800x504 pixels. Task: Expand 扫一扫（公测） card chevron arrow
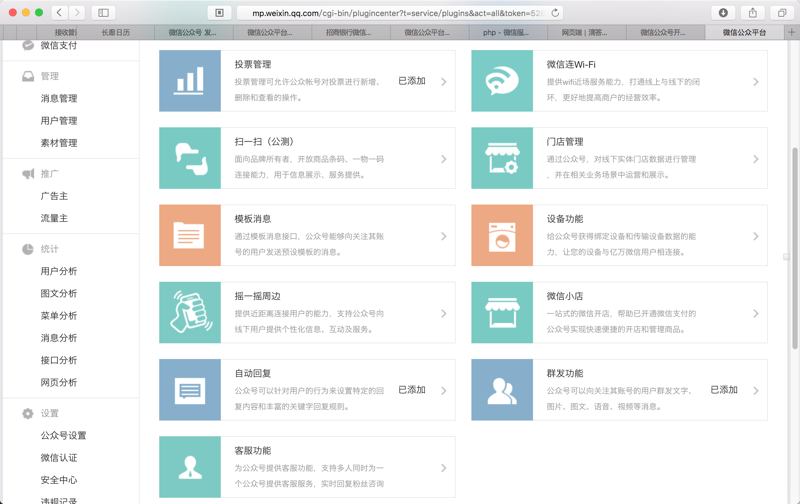444,159
